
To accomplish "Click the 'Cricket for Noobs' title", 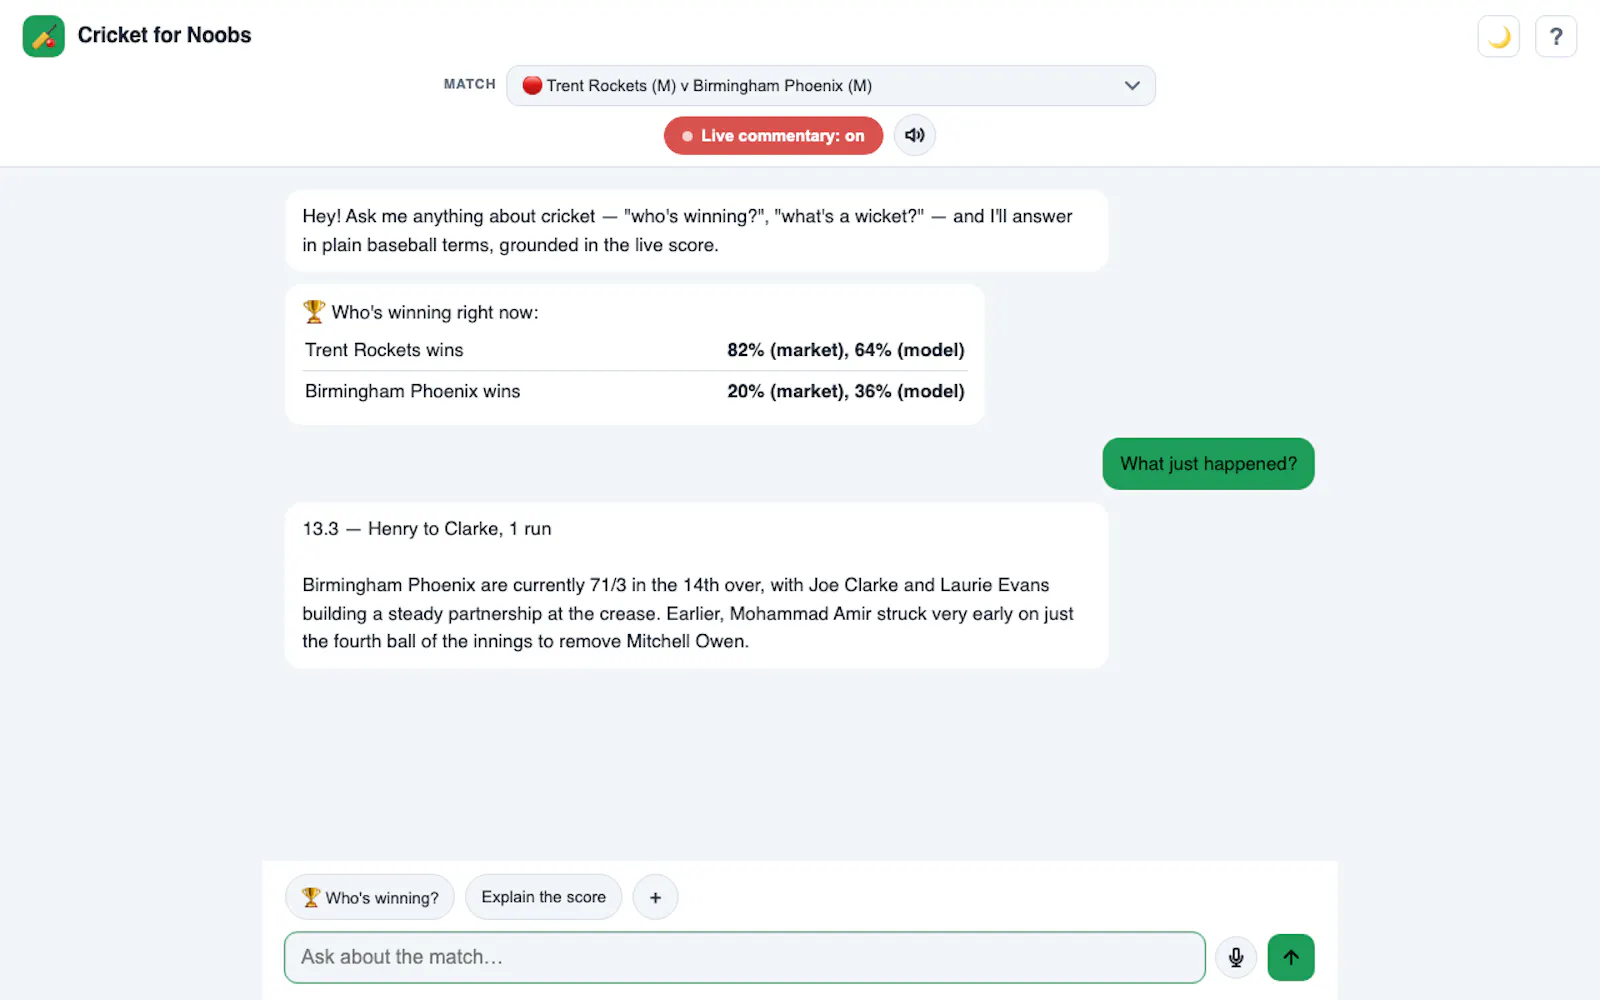I will (164, 35).
